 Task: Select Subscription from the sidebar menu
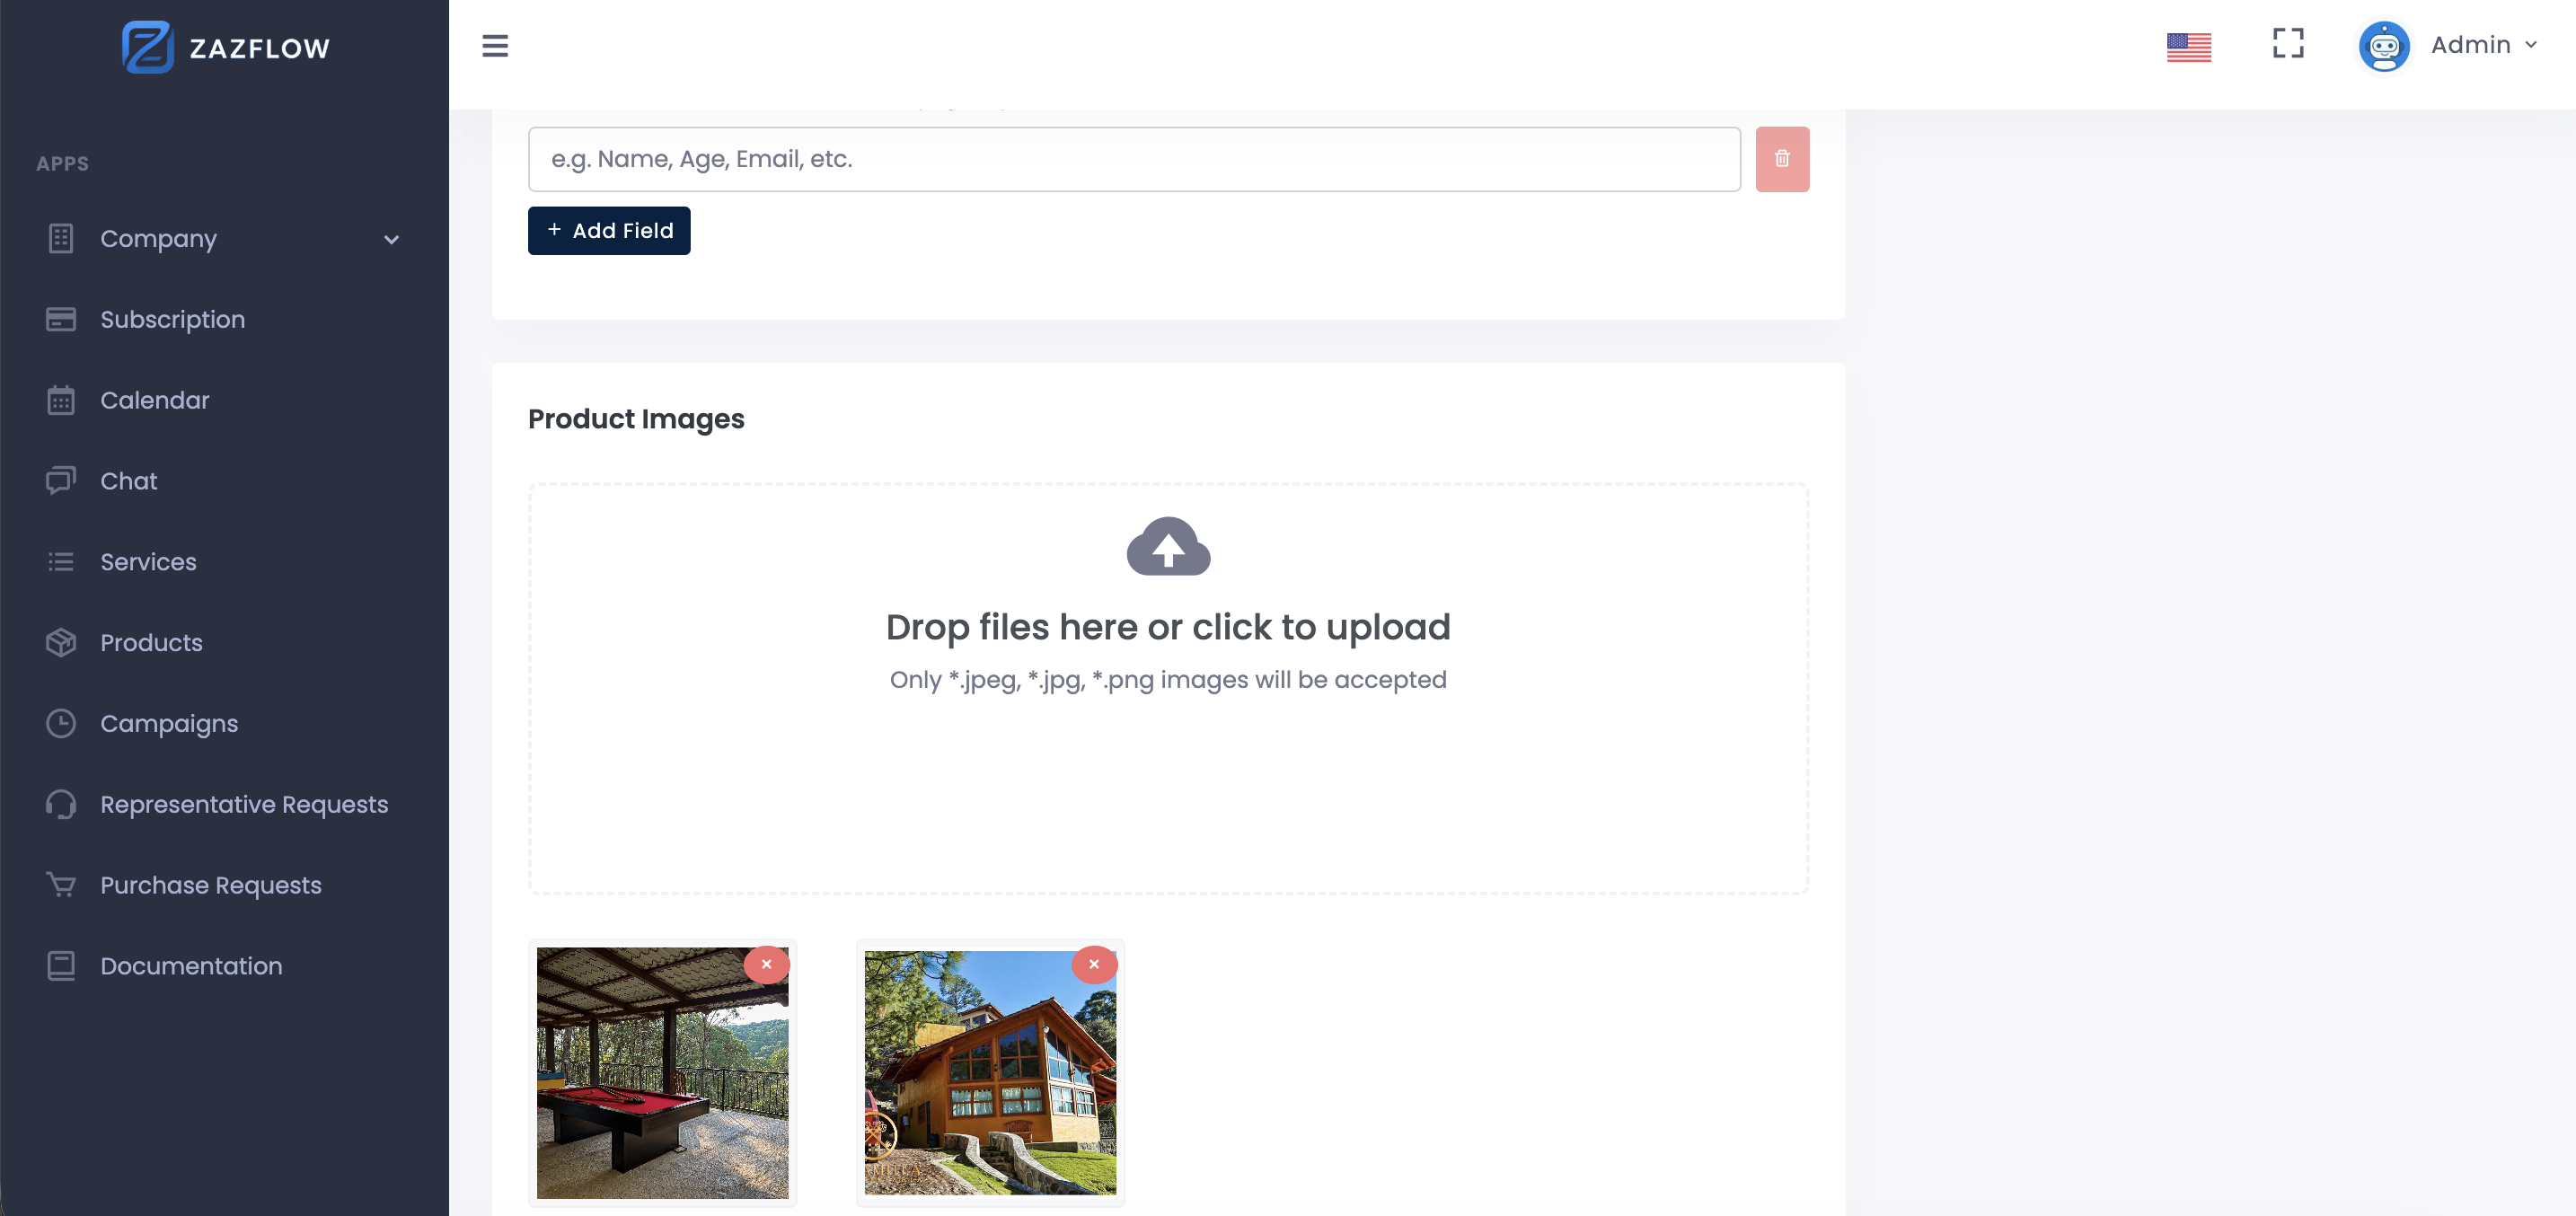172,319
